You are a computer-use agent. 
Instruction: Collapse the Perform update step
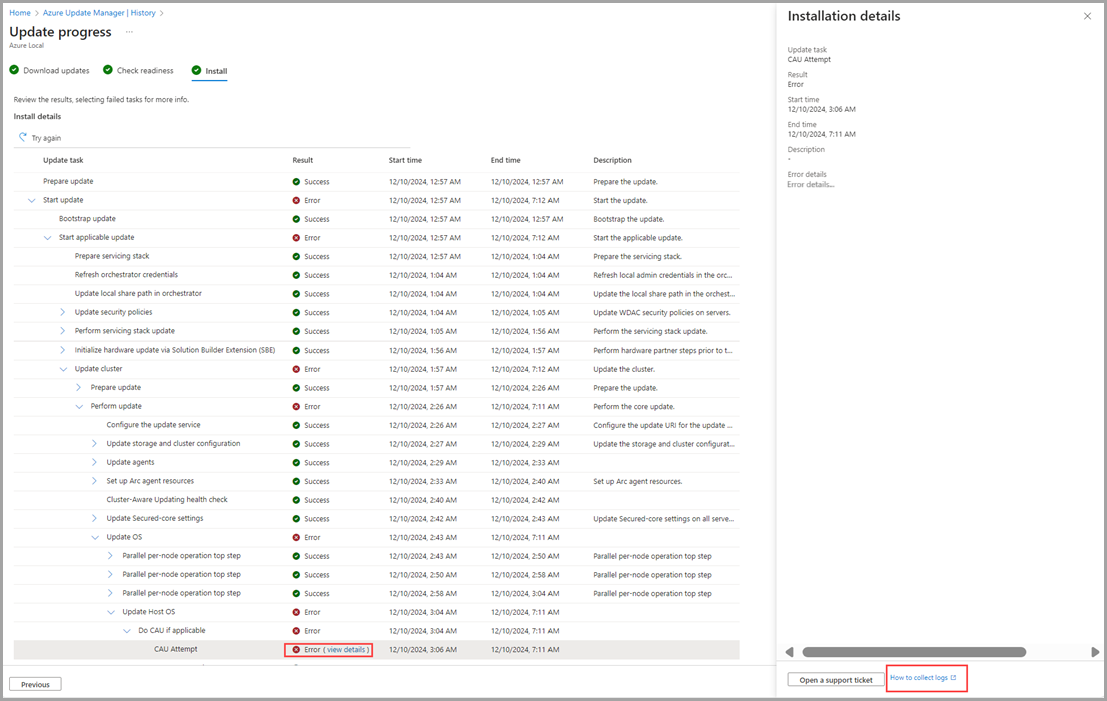tap(79, 406)
